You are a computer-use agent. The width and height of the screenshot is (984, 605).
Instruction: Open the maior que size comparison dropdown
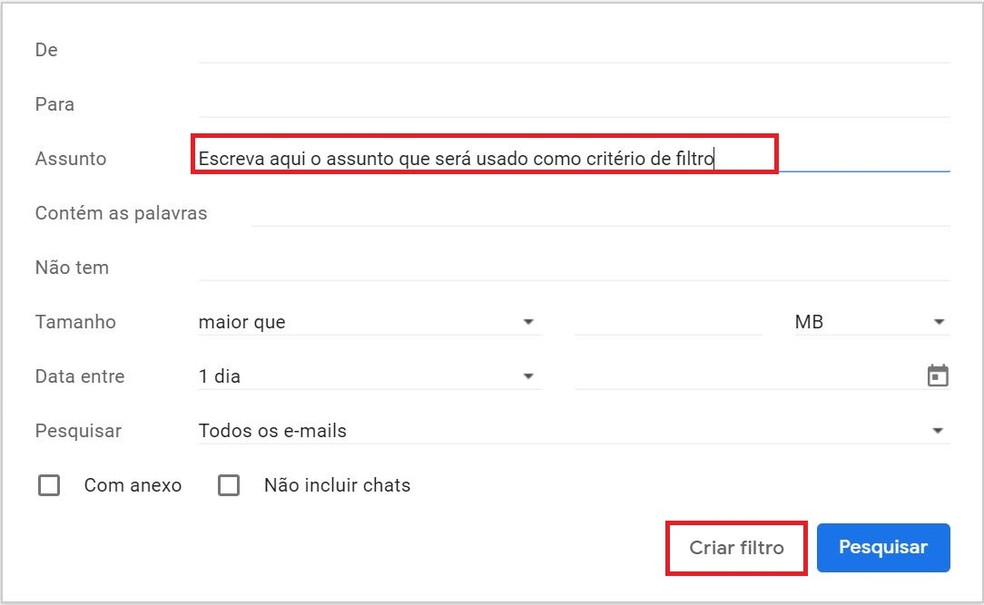tap(368, 322)
